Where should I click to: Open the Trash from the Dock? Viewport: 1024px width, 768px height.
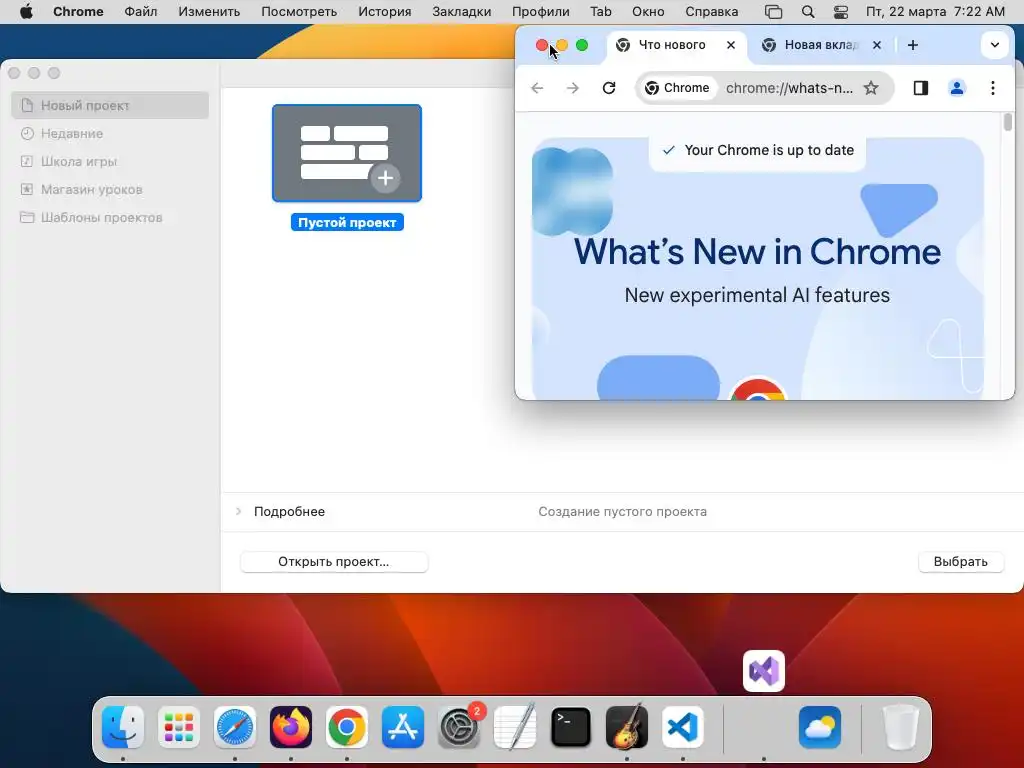pos(901,727)
